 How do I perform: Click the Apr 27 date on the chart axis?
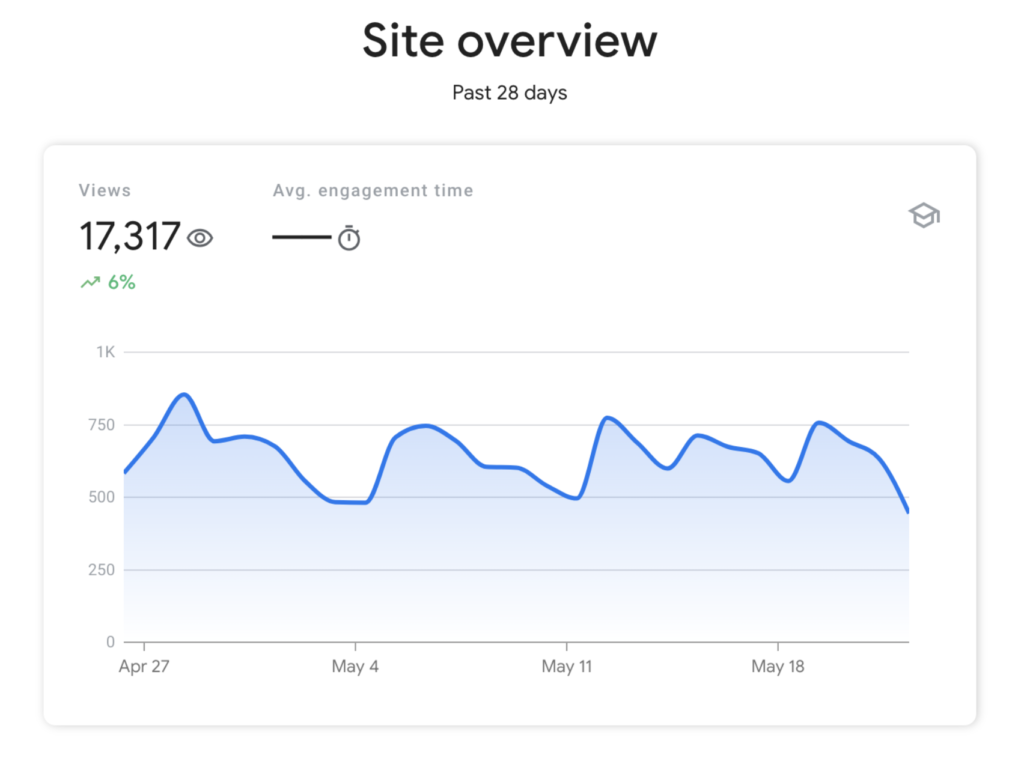144,667
